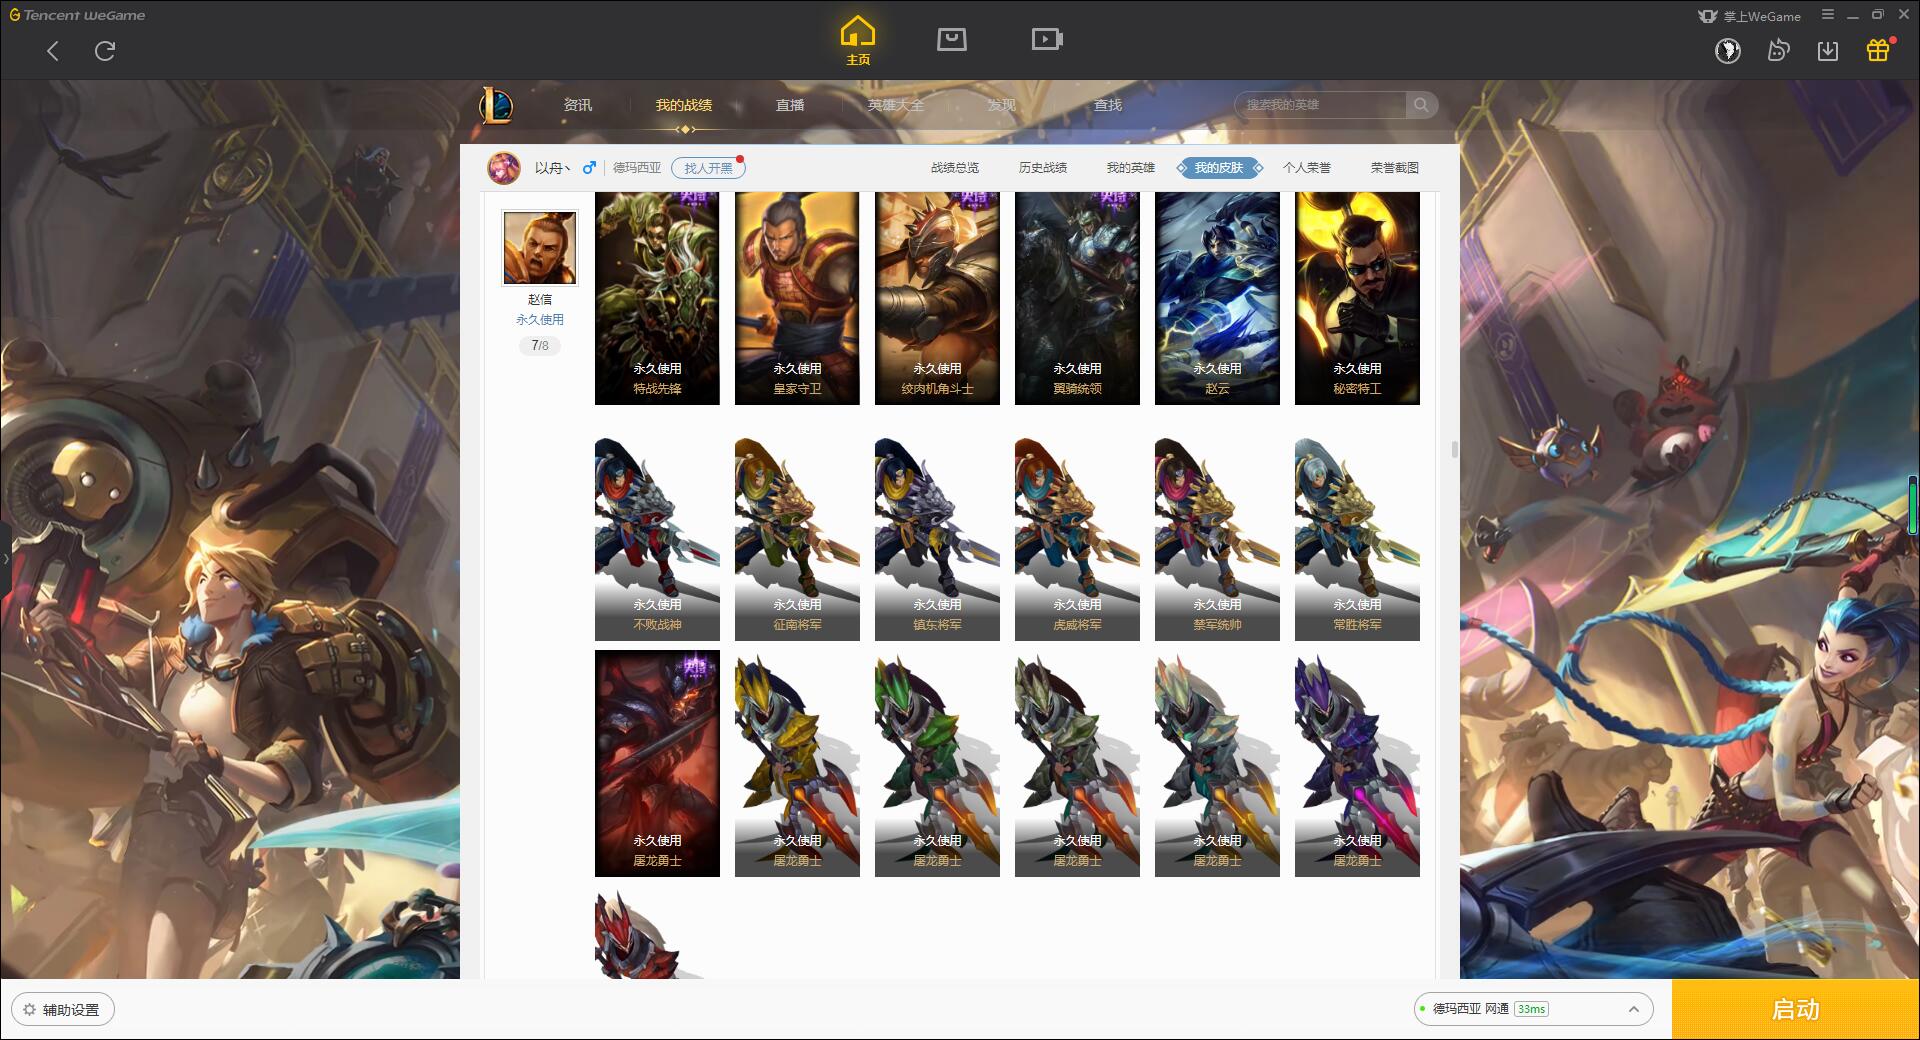Image resolution: width=1920 pixels, height=1040 pixels.
Task: Open the purple 屠龙勇士 chroma card
Action: click(x=1357, y=766)
